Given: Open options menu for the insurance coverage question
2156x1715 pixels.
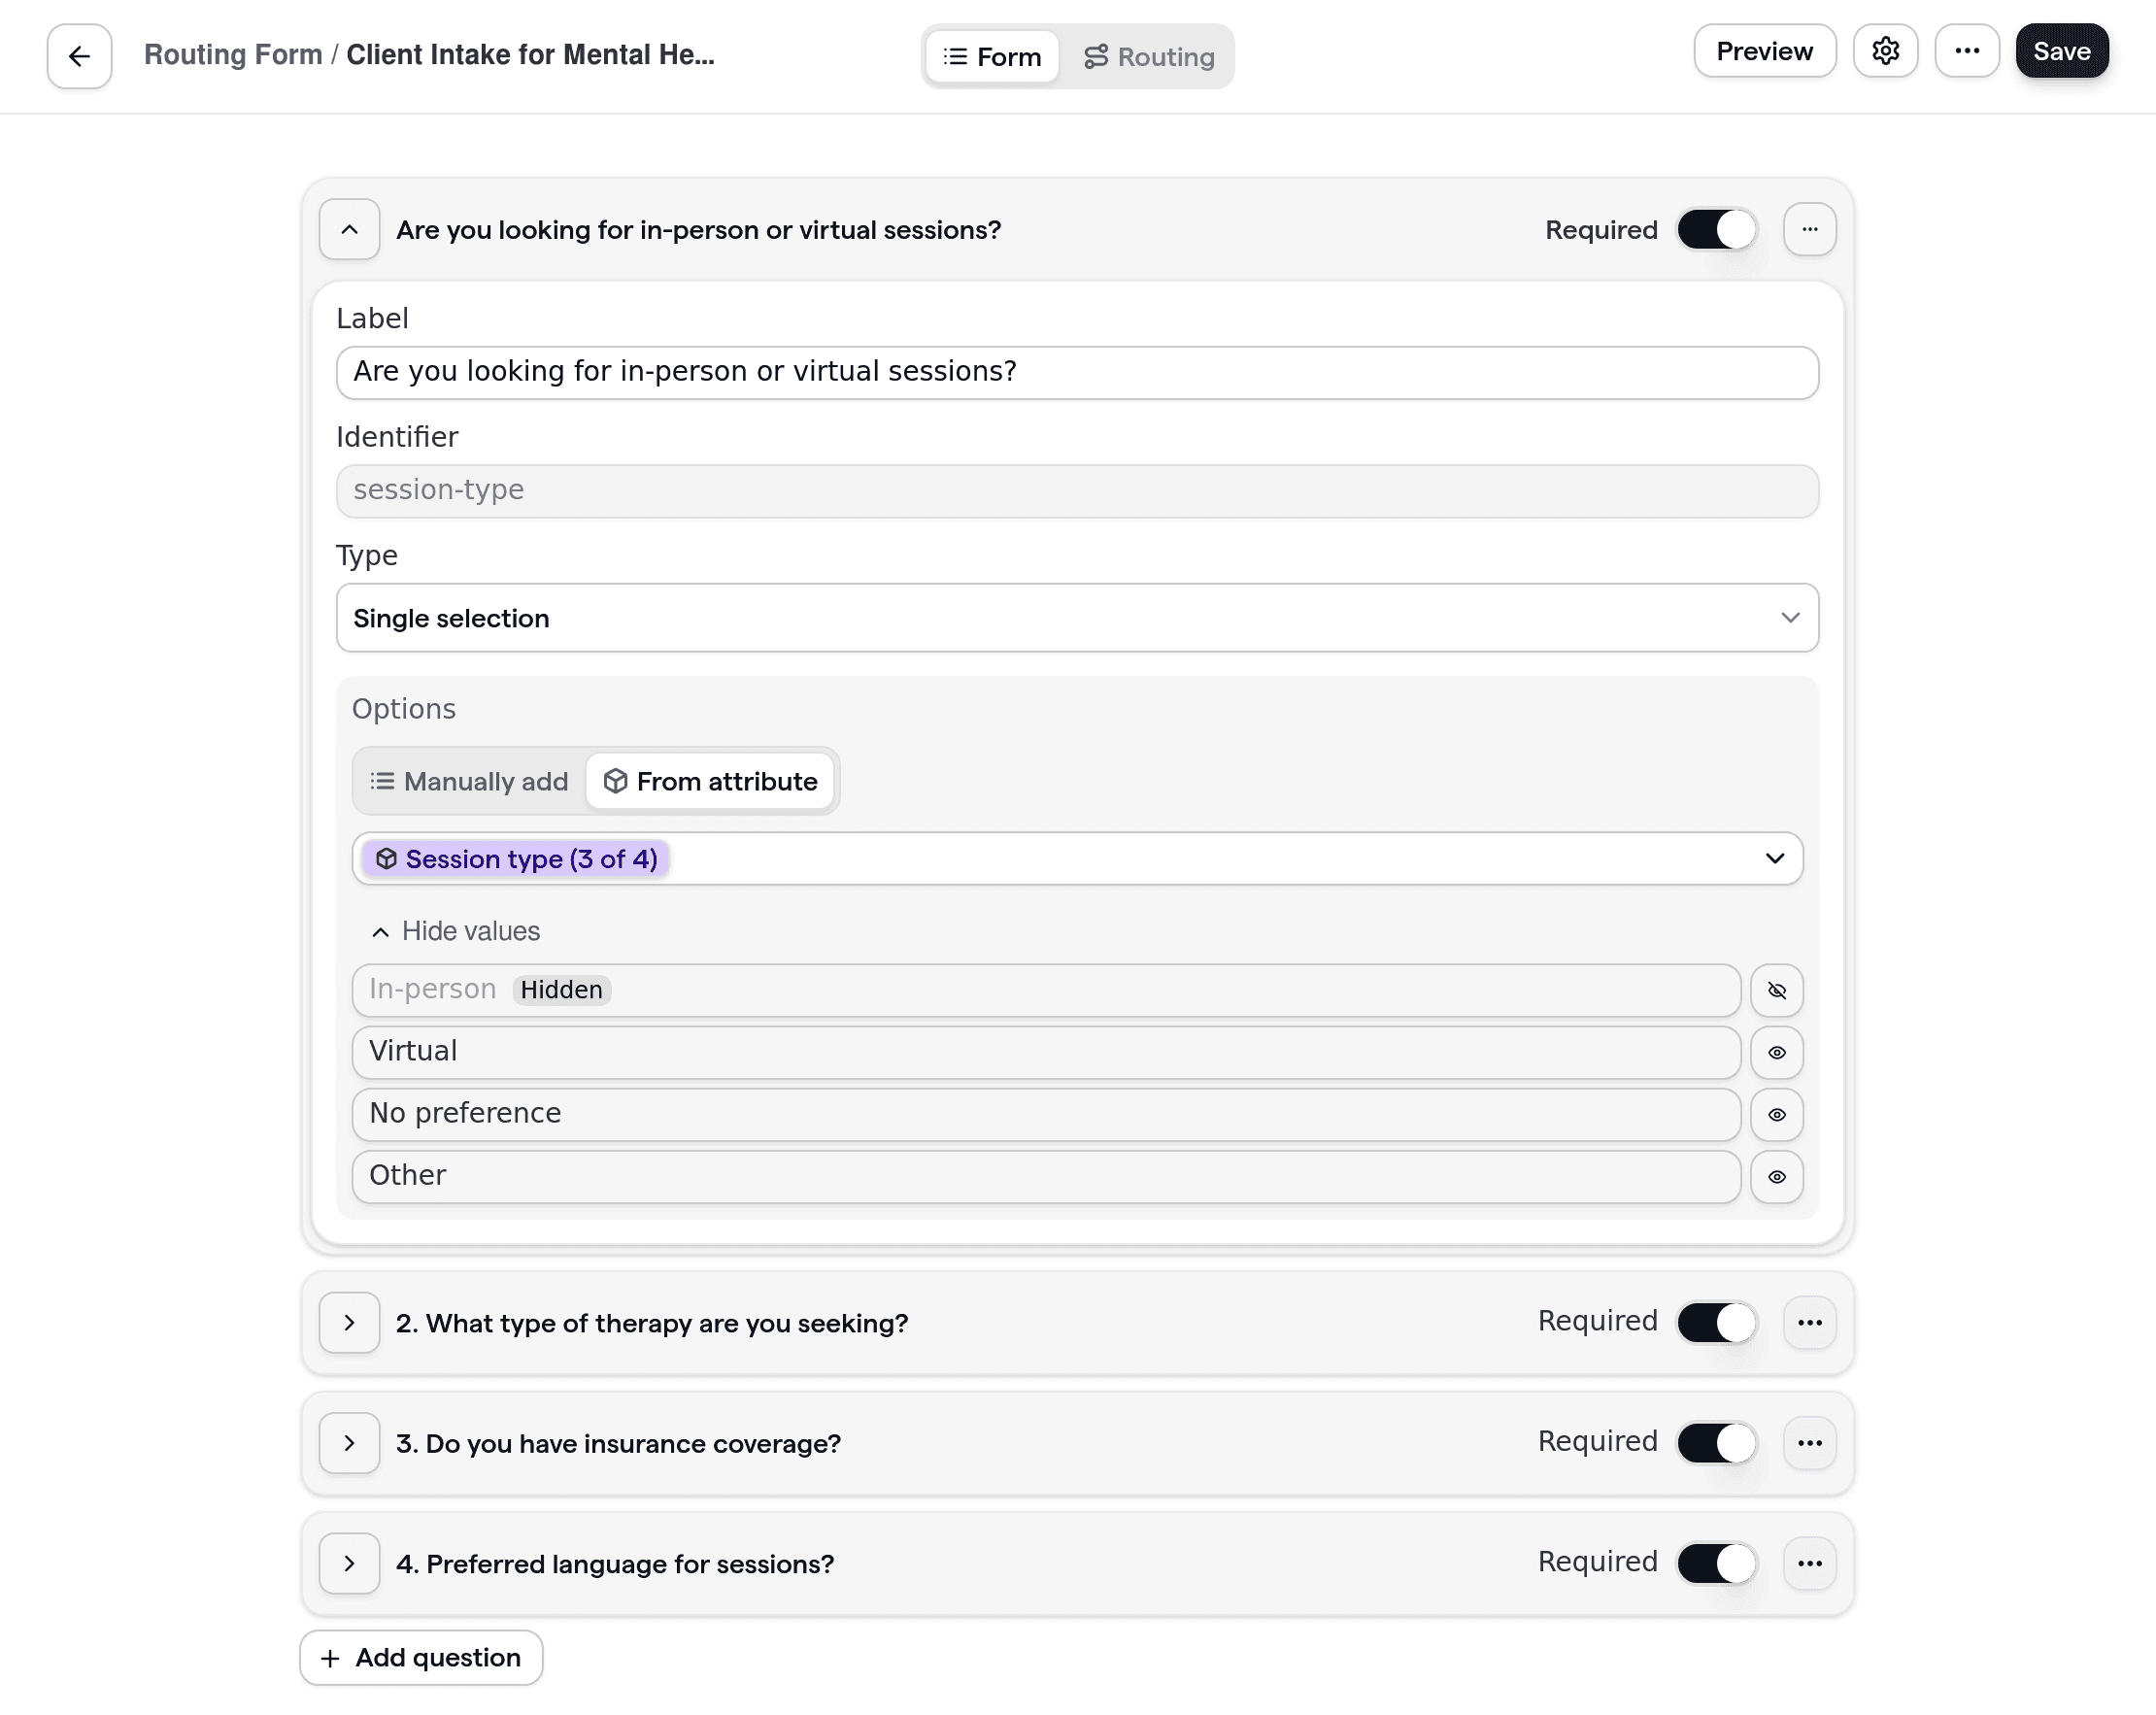Looking at the screenshot, I should [x=1810, y=1443].
